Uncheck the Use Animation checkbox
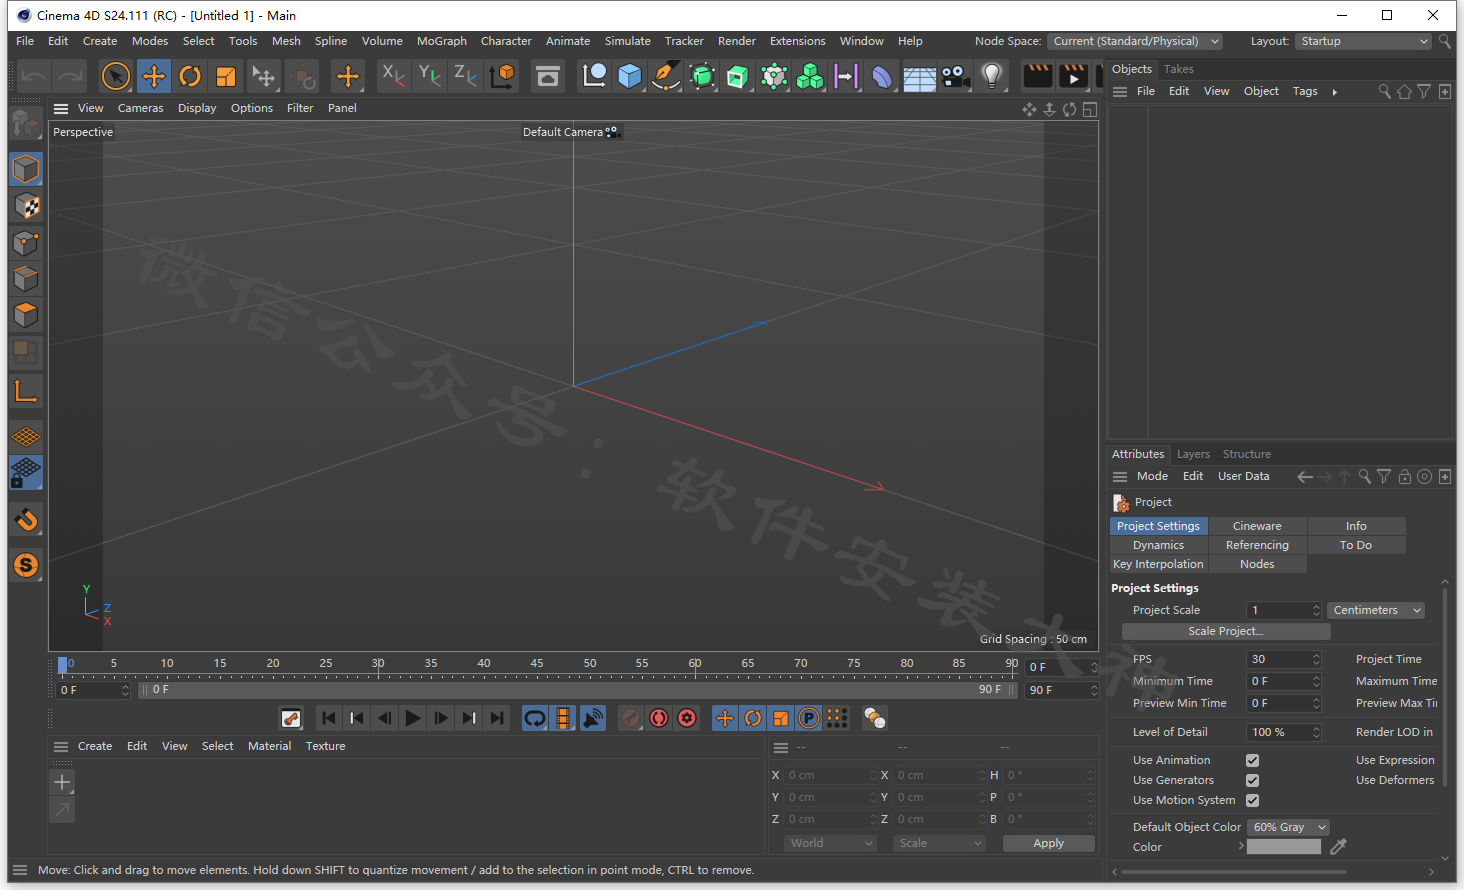Image resolution: width=1464 pixels, height=890 pixels. [1252, 761]
